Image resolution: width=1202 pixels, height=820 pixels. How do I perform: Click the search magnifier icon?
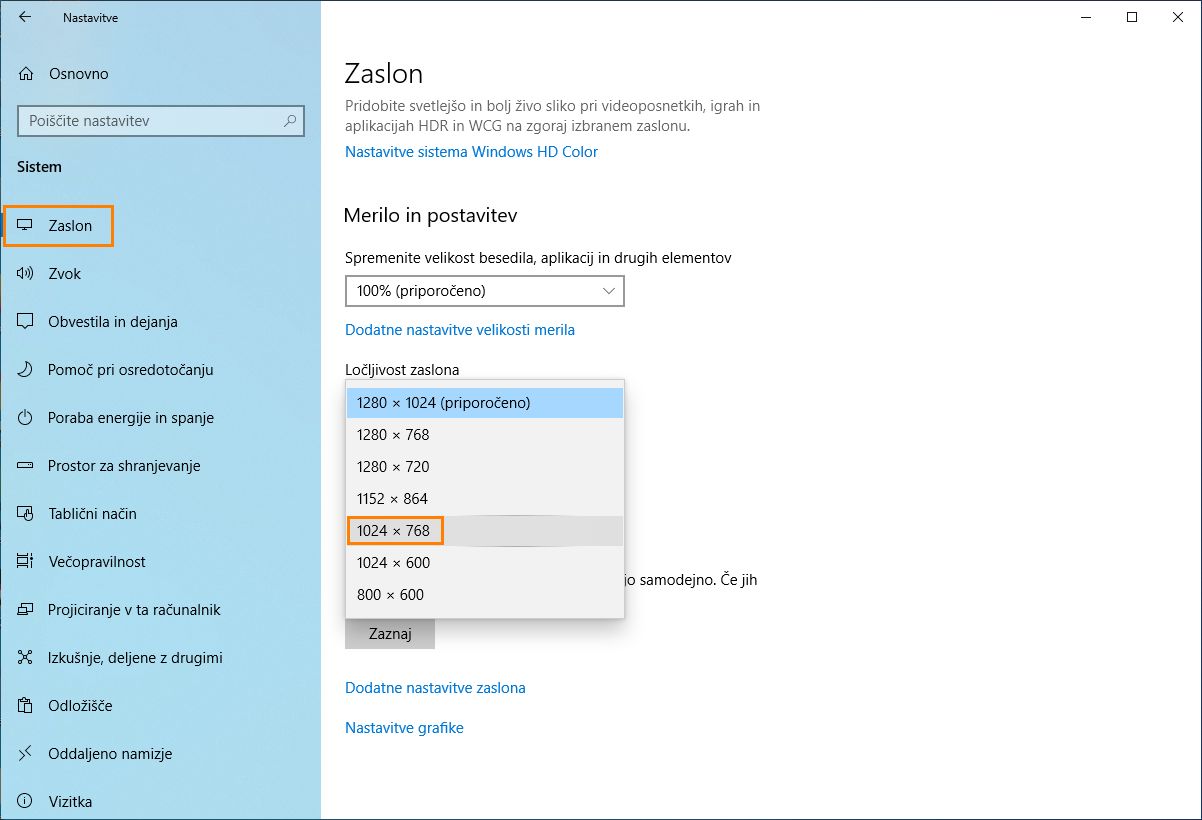pos(290,121)
